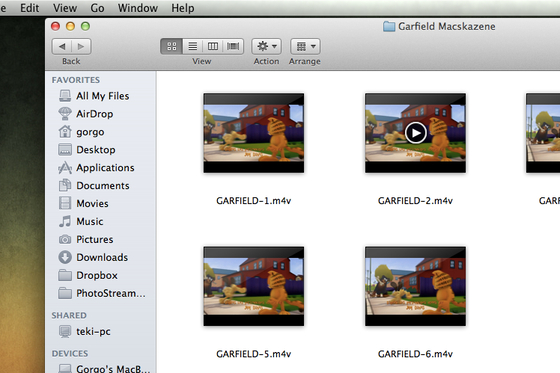Select GARFIELD-6.m4v video thumbnail
The image size is (560, 373).
(x=415, y=286)
